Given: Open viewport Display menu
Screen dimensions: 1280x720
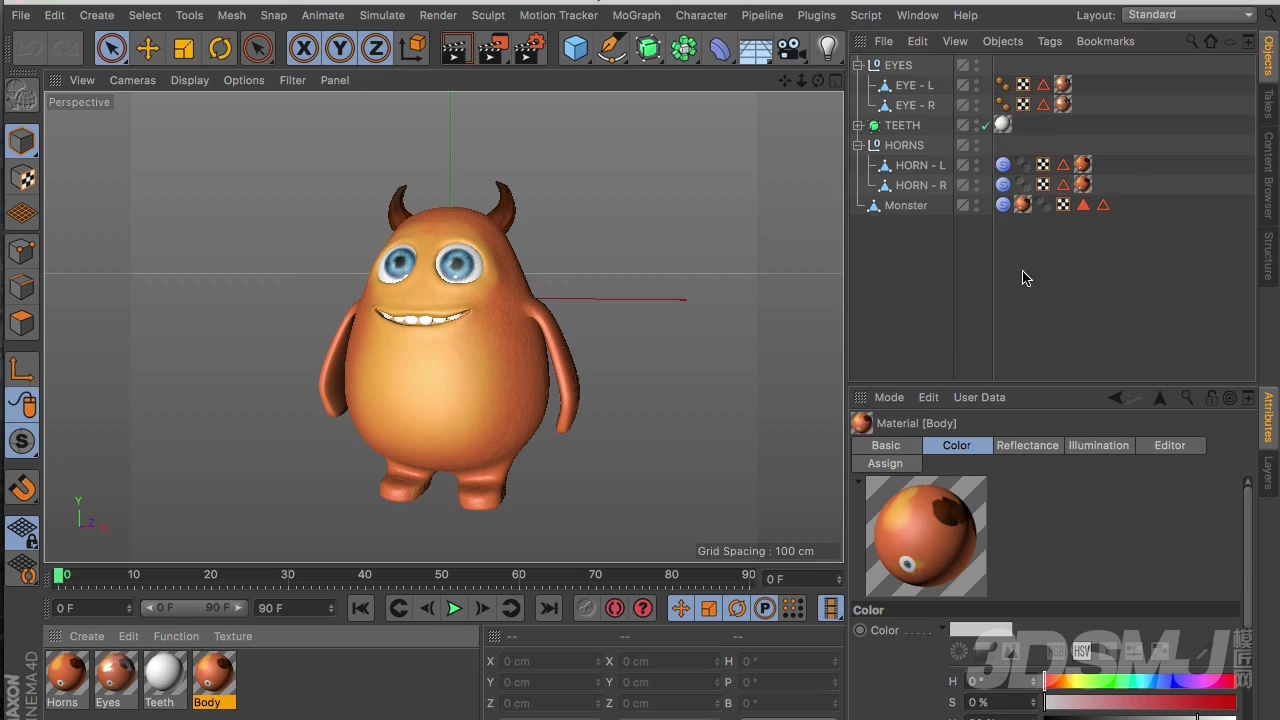Looking at the screenshot, I should pyautogui.click(x=190, y=80).
